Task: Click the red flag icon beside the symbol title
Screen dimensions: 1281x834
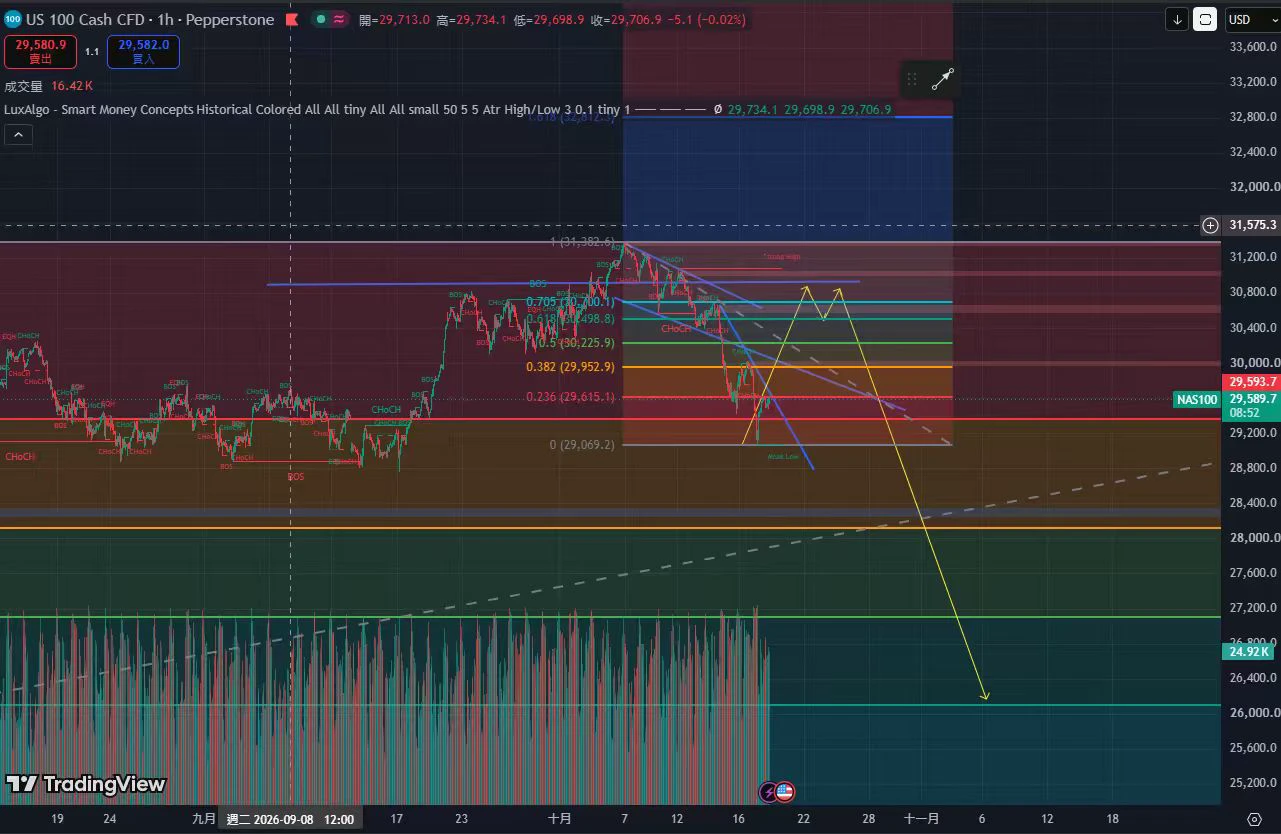Action: (x=291, y=19)
